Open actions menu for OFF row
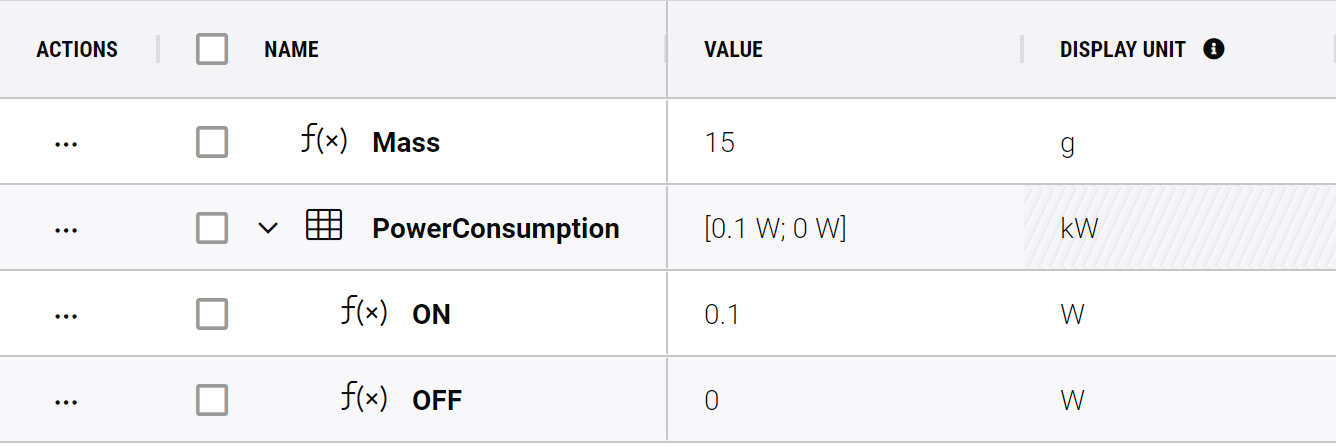The height and width of the screenshot is (447, 1336). click(66, 401)
